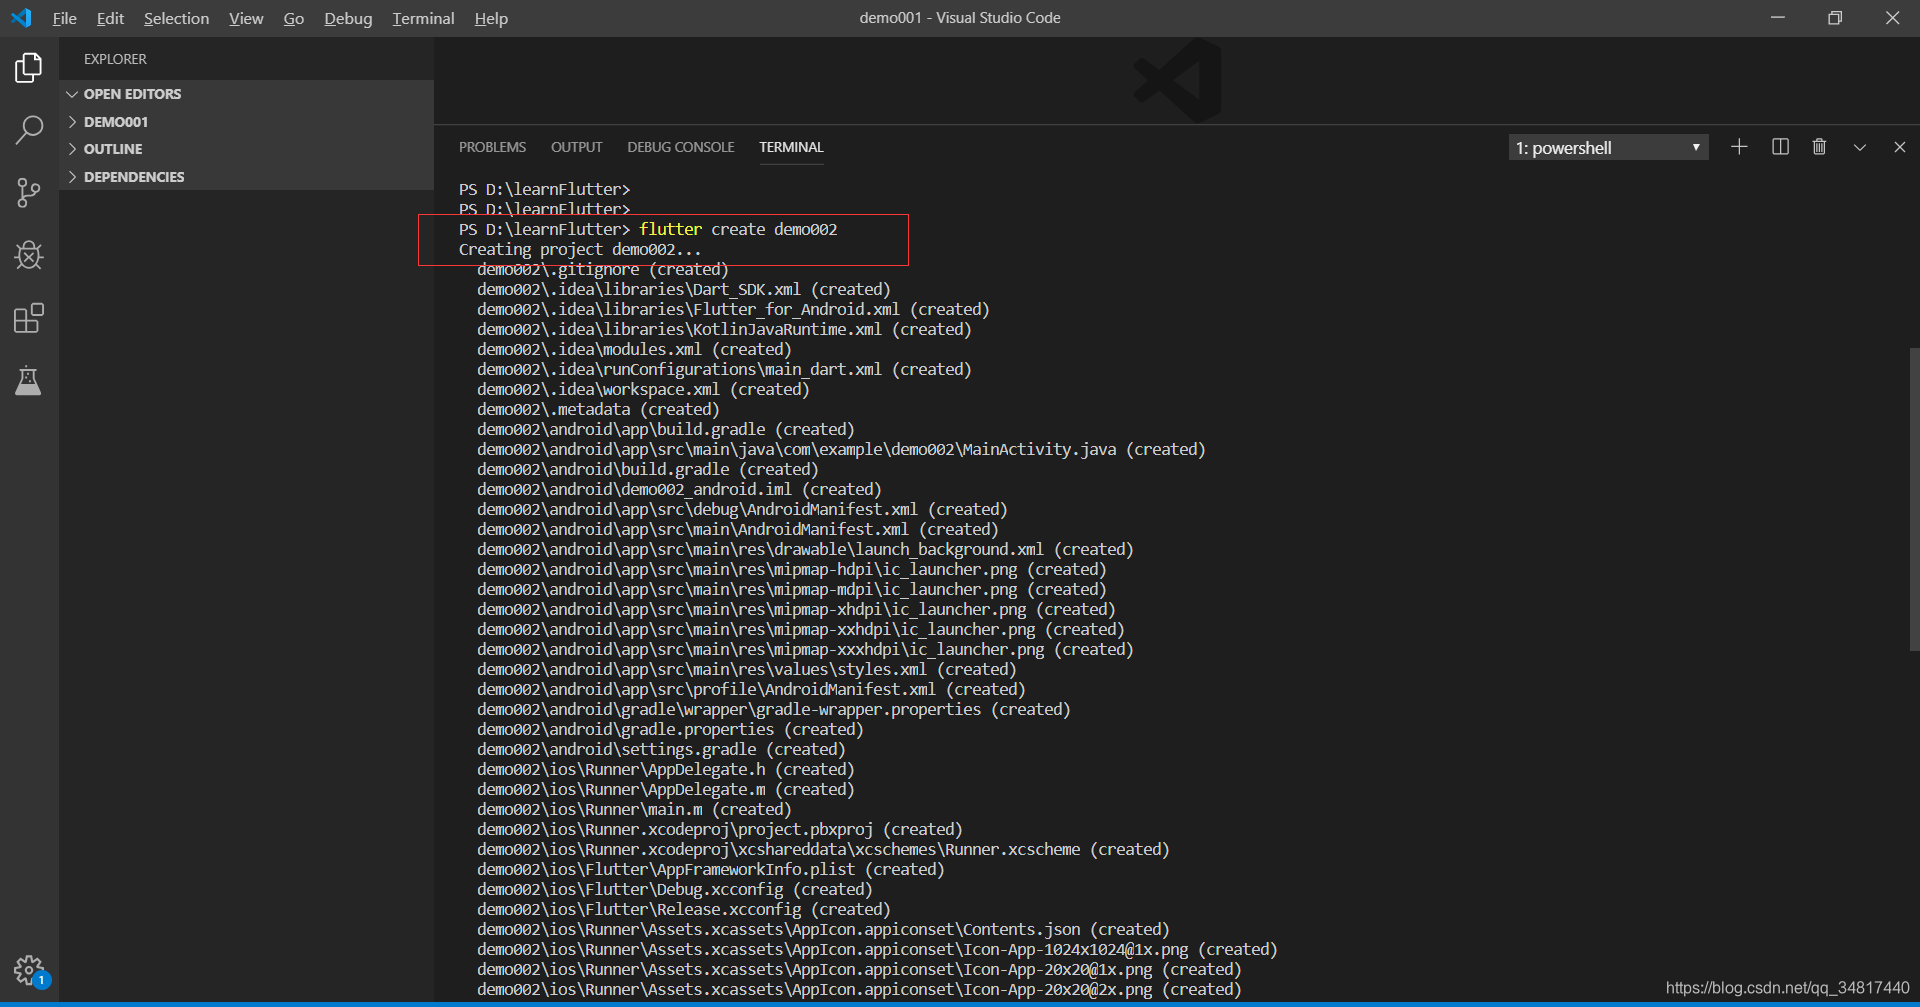The height and width of the screenshot is (1007, 1920).
Task: Expand the Outline section
Action: (246, 149)
